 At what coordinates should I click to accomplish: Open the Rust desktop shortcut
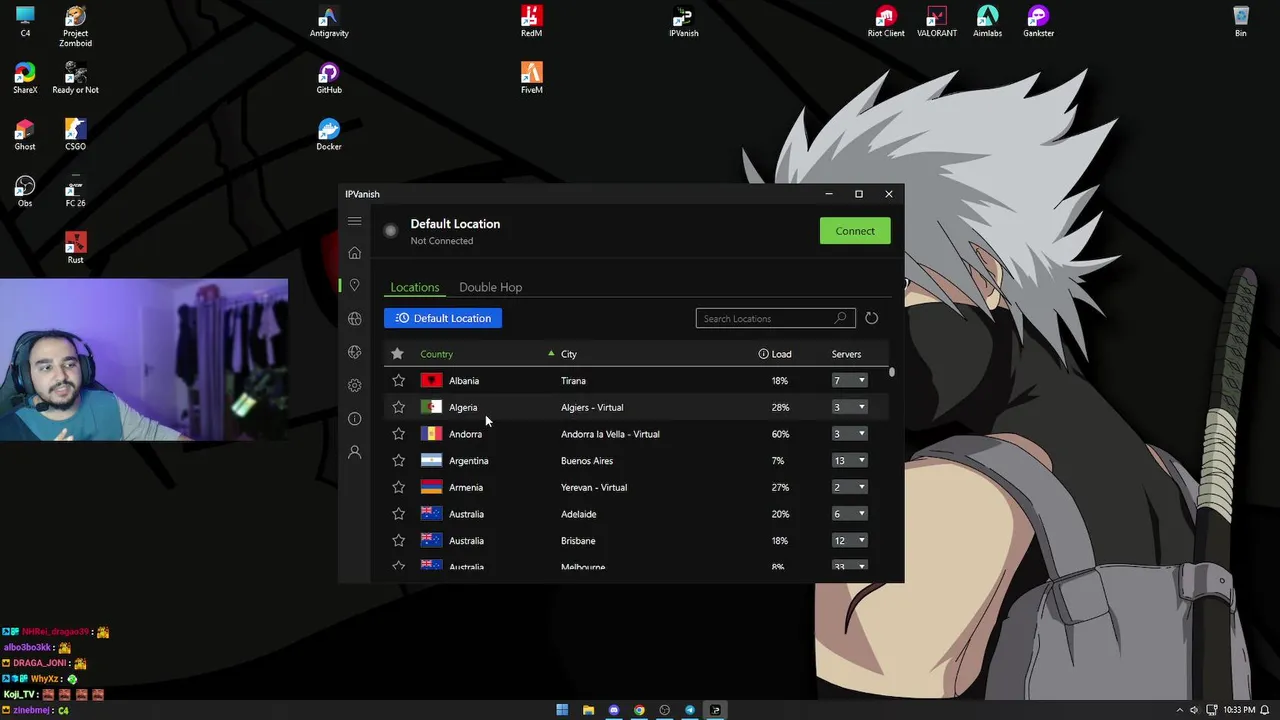point(76,248)
